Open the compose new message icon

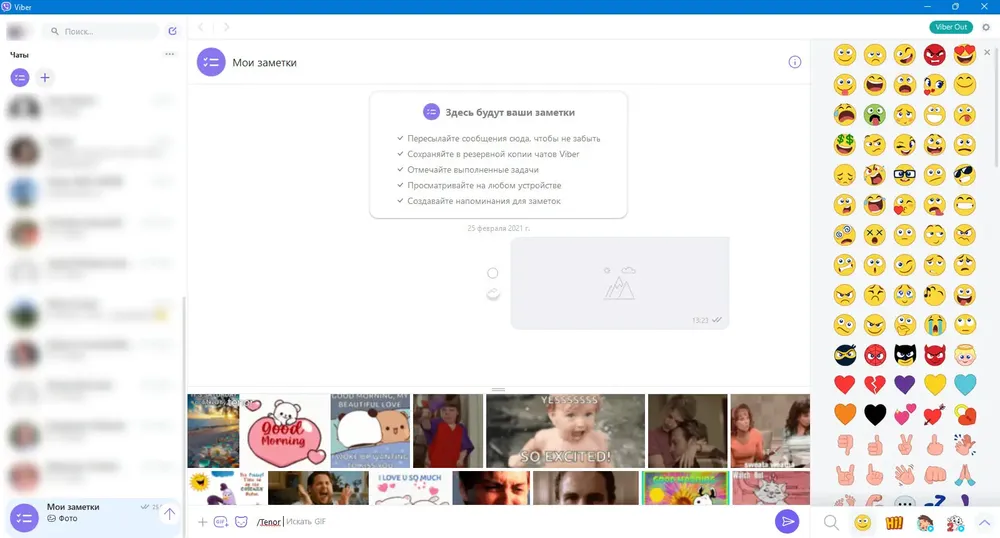172,31
